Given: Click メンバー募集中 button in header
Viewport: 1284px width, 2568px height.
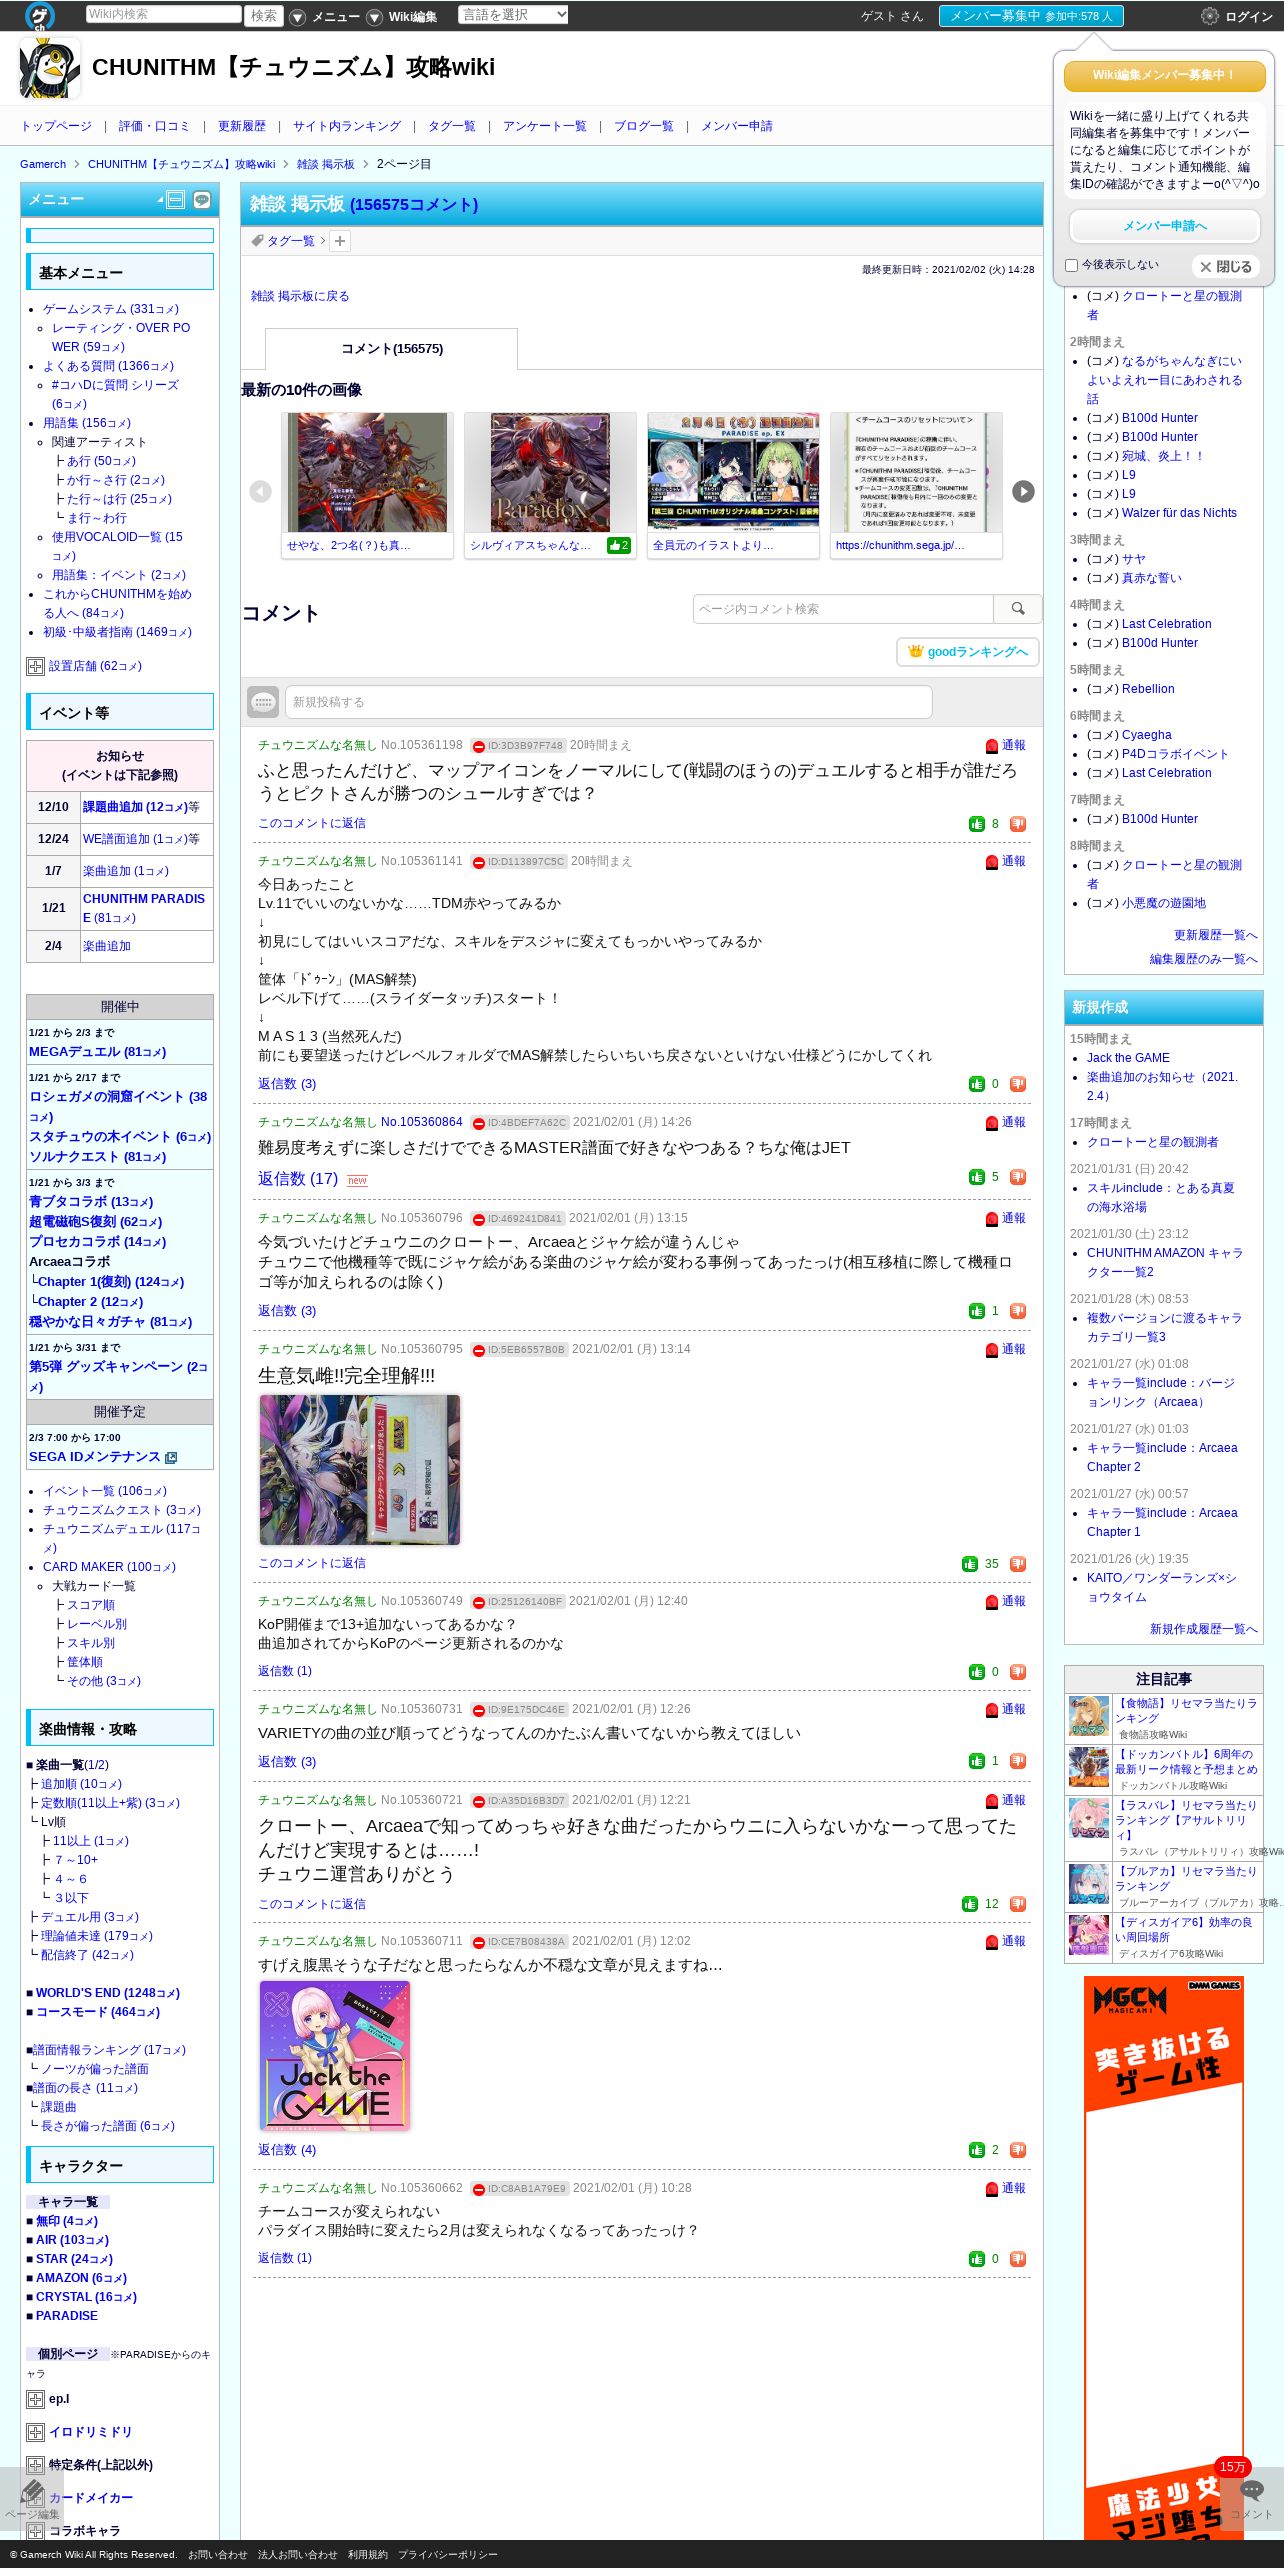Looking at the screenshot, I should point(1031,16).
